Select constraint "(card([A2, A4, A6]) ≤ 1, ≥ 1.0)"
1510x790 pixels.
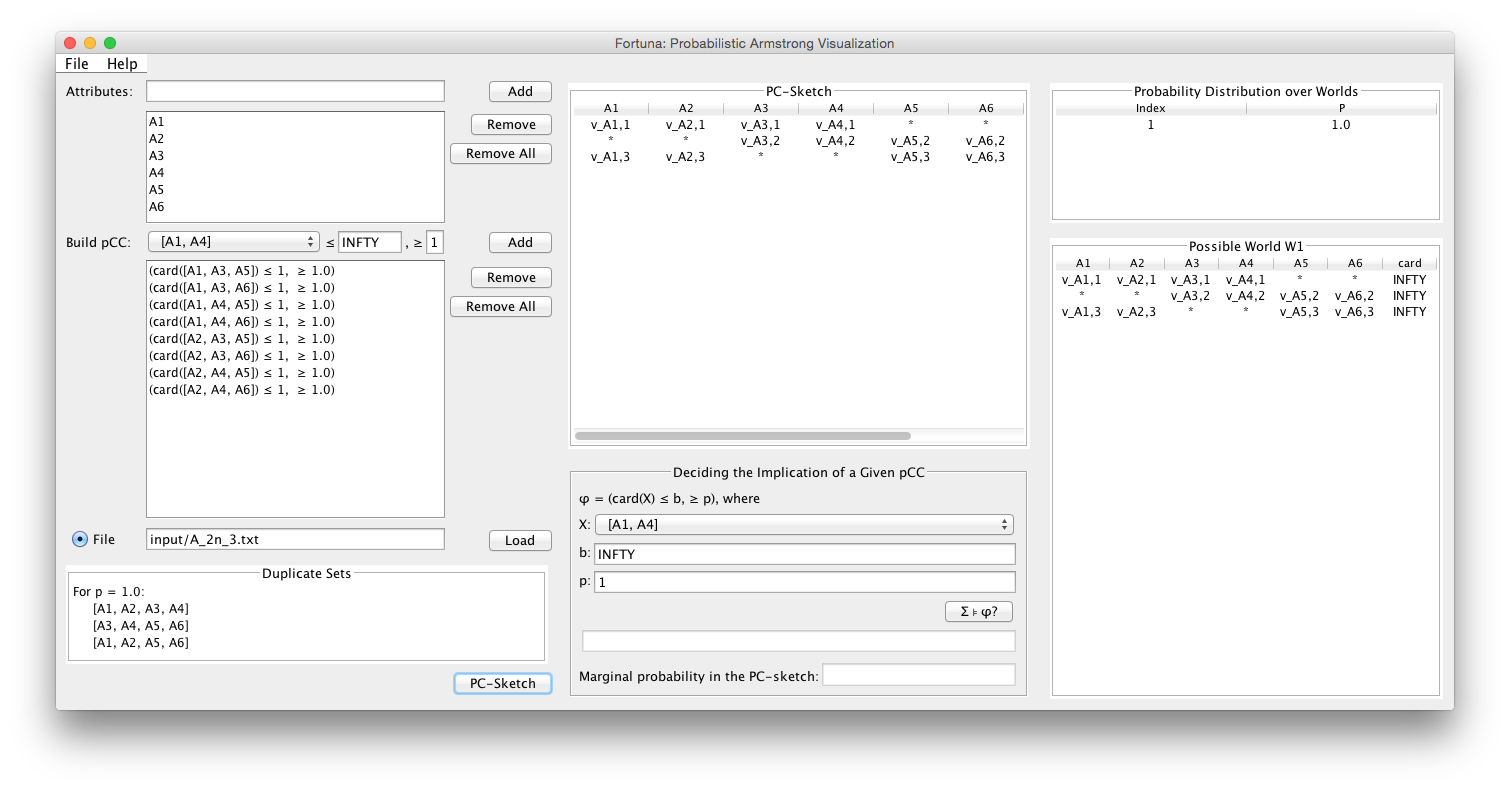click(295, 389)
